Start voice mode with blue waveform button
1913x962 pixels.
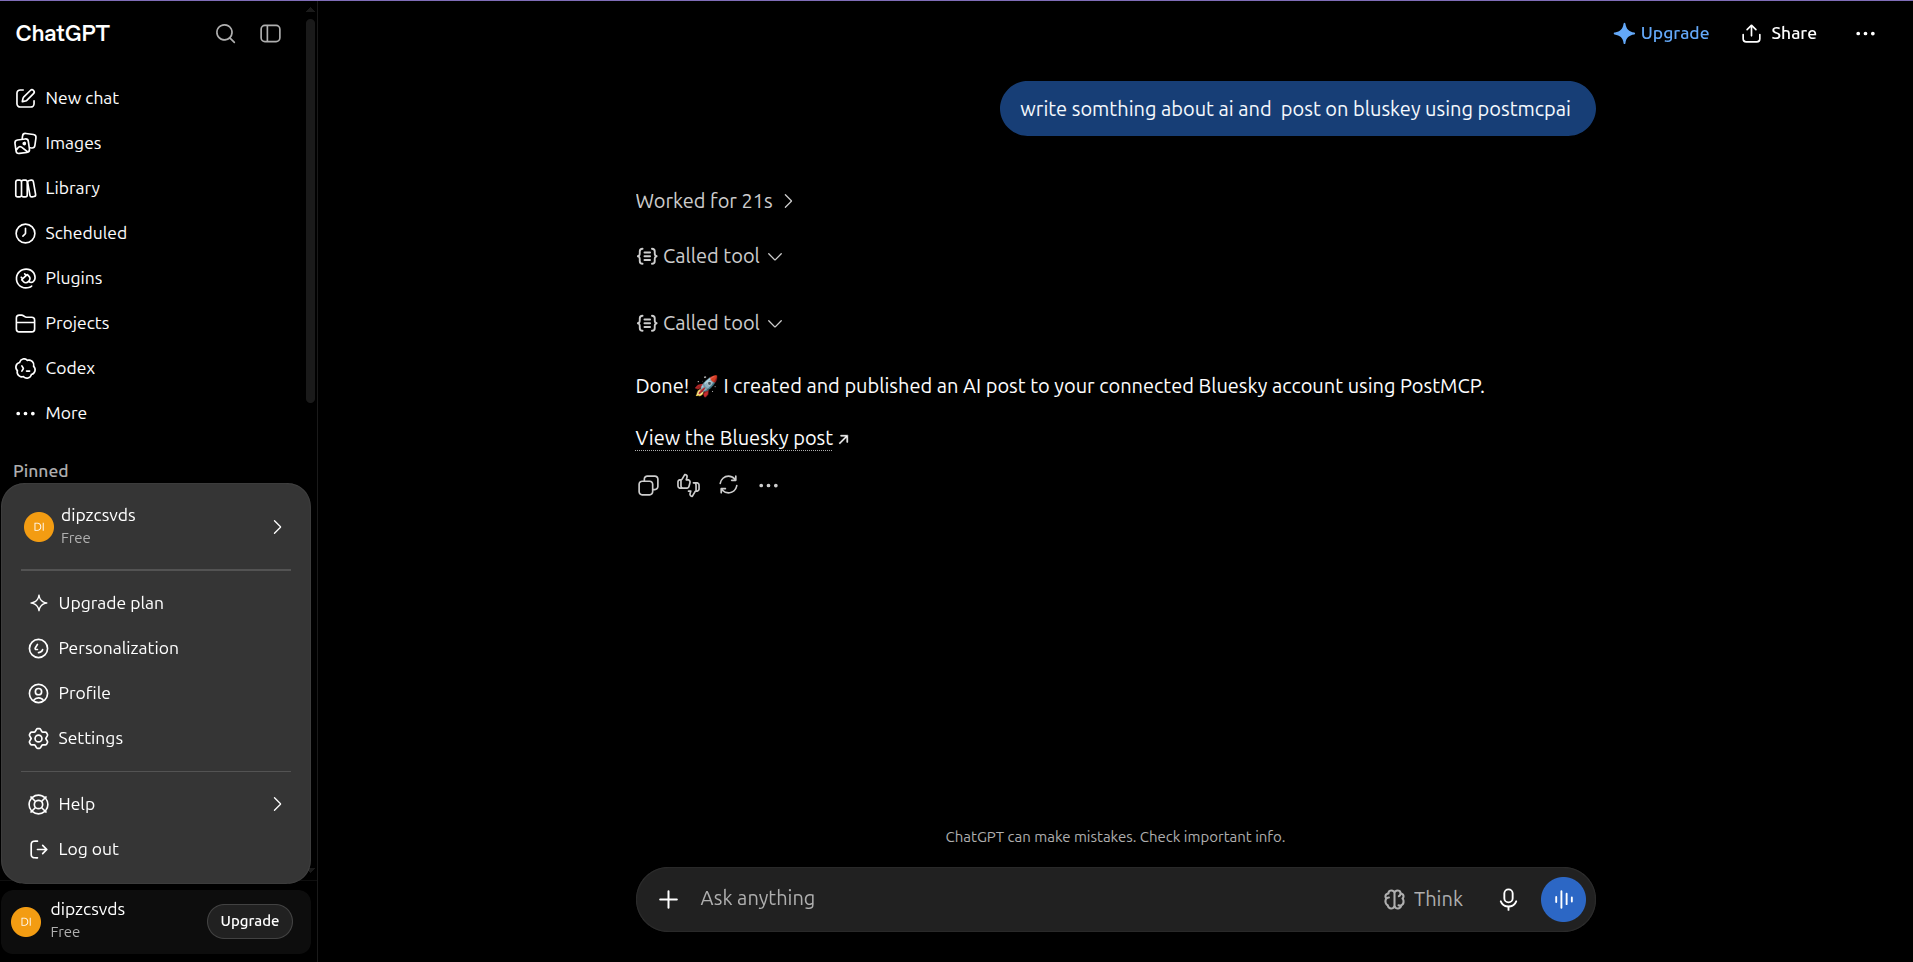point(1563,899)
